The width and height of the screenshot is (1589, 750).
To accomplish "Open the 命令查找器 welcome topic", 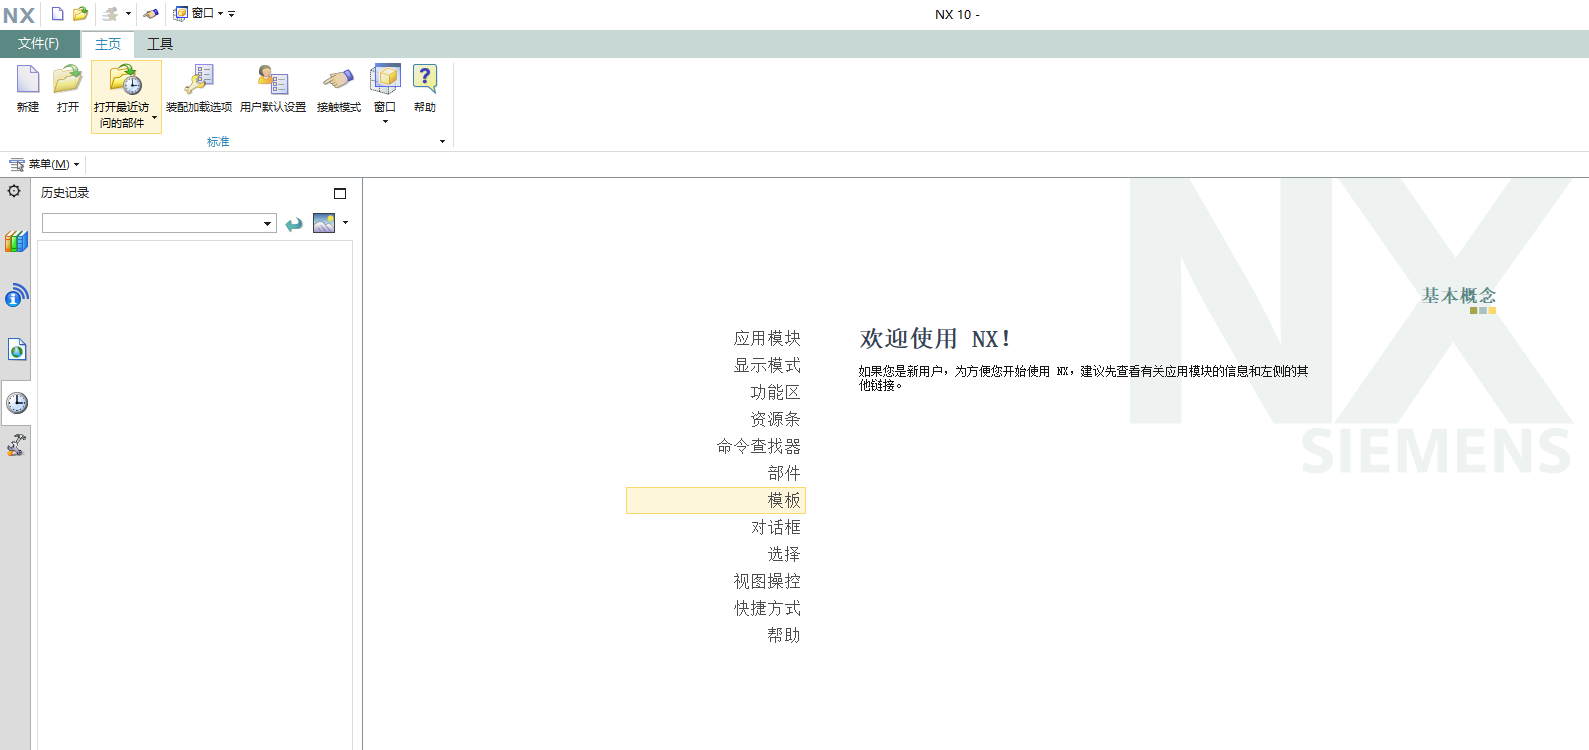I will coord(759,446).
